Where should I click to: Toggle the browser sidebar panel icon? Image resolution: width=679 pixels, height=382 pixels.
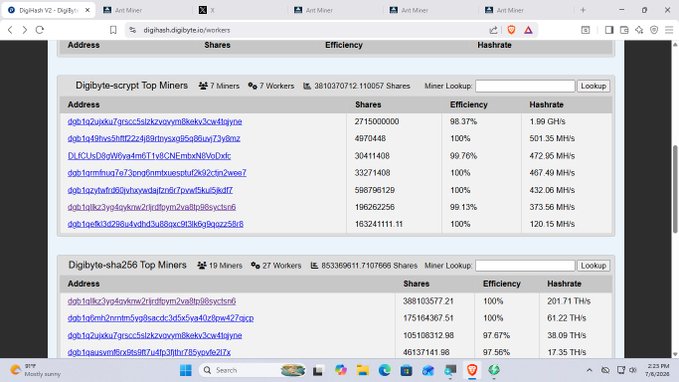pyautogui.click(x=609, y=30)
